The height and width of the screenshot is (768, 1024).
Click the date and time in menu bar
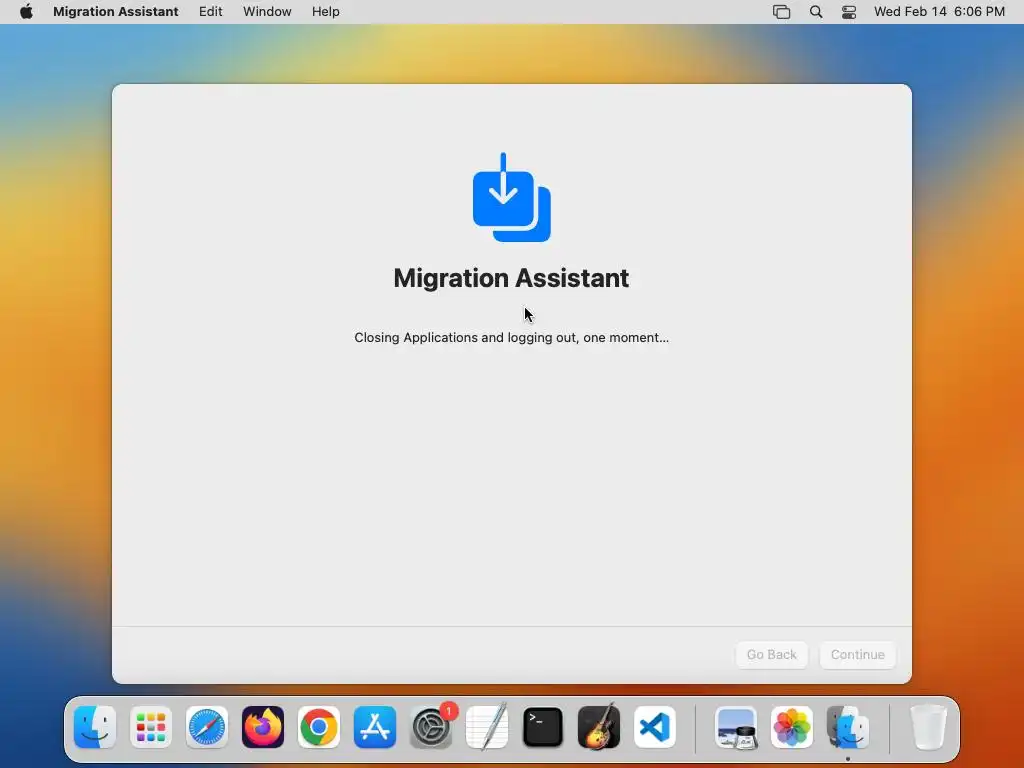point(939,12)
